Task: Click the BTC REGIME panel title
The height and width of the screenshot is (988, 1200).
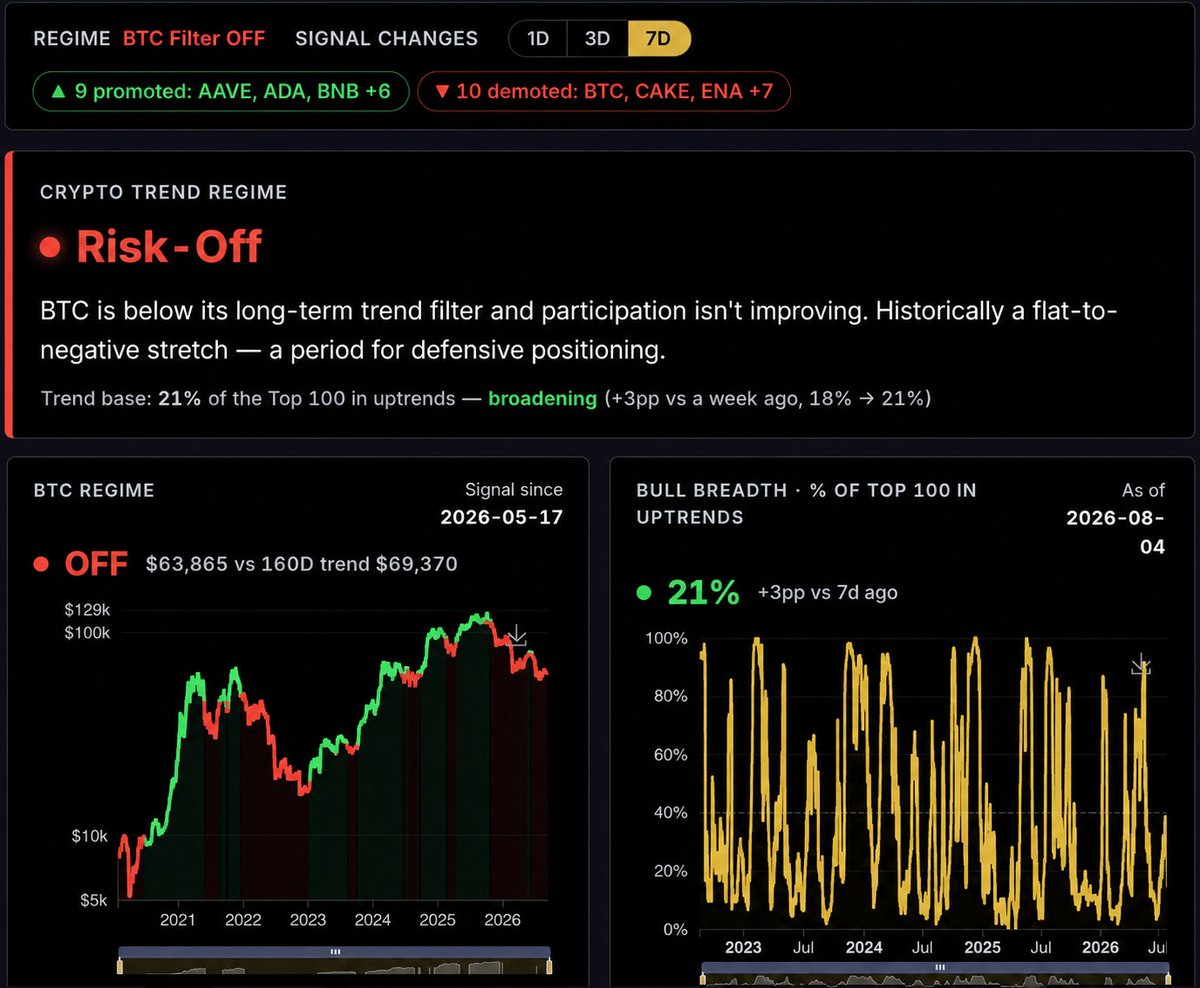Action: pyautogui.click(x=94, y=491)
